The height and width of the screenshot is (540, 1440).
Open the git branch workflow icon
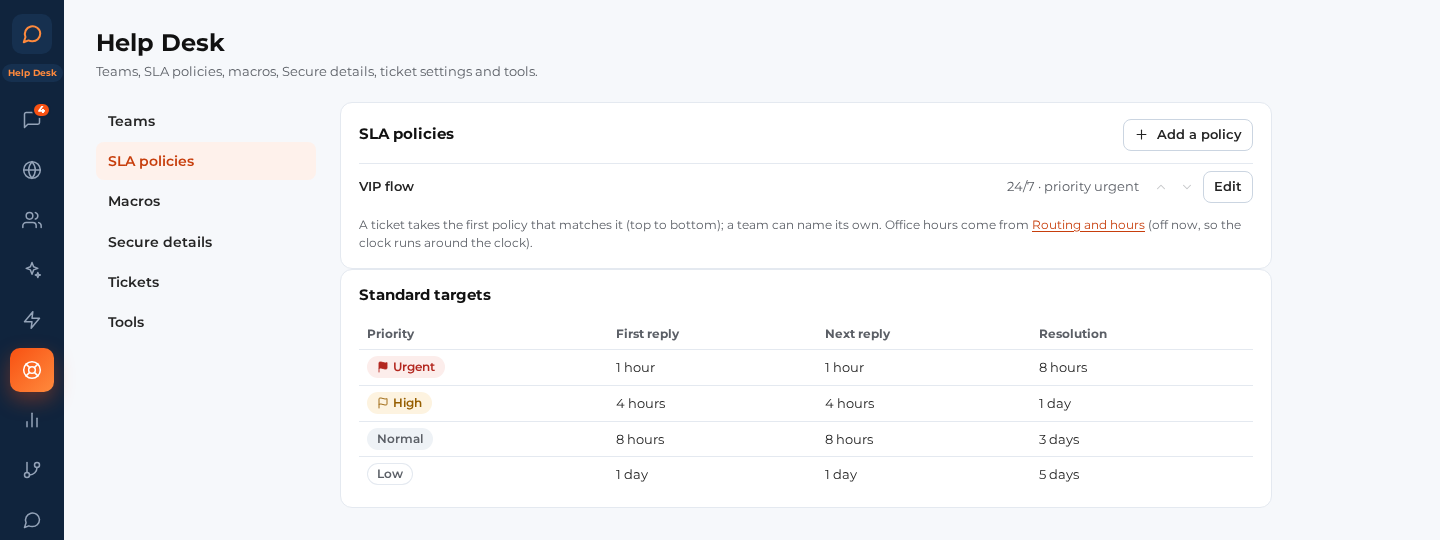click(x=32, y=470)
